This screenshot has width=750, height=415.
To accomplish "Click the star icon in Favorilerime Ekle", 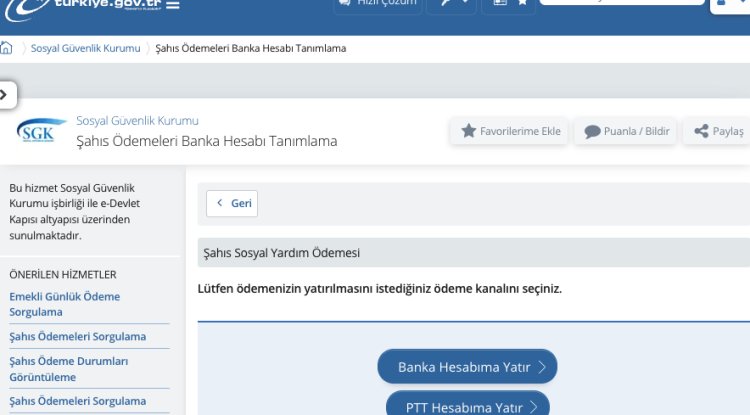I will (469, 131).
